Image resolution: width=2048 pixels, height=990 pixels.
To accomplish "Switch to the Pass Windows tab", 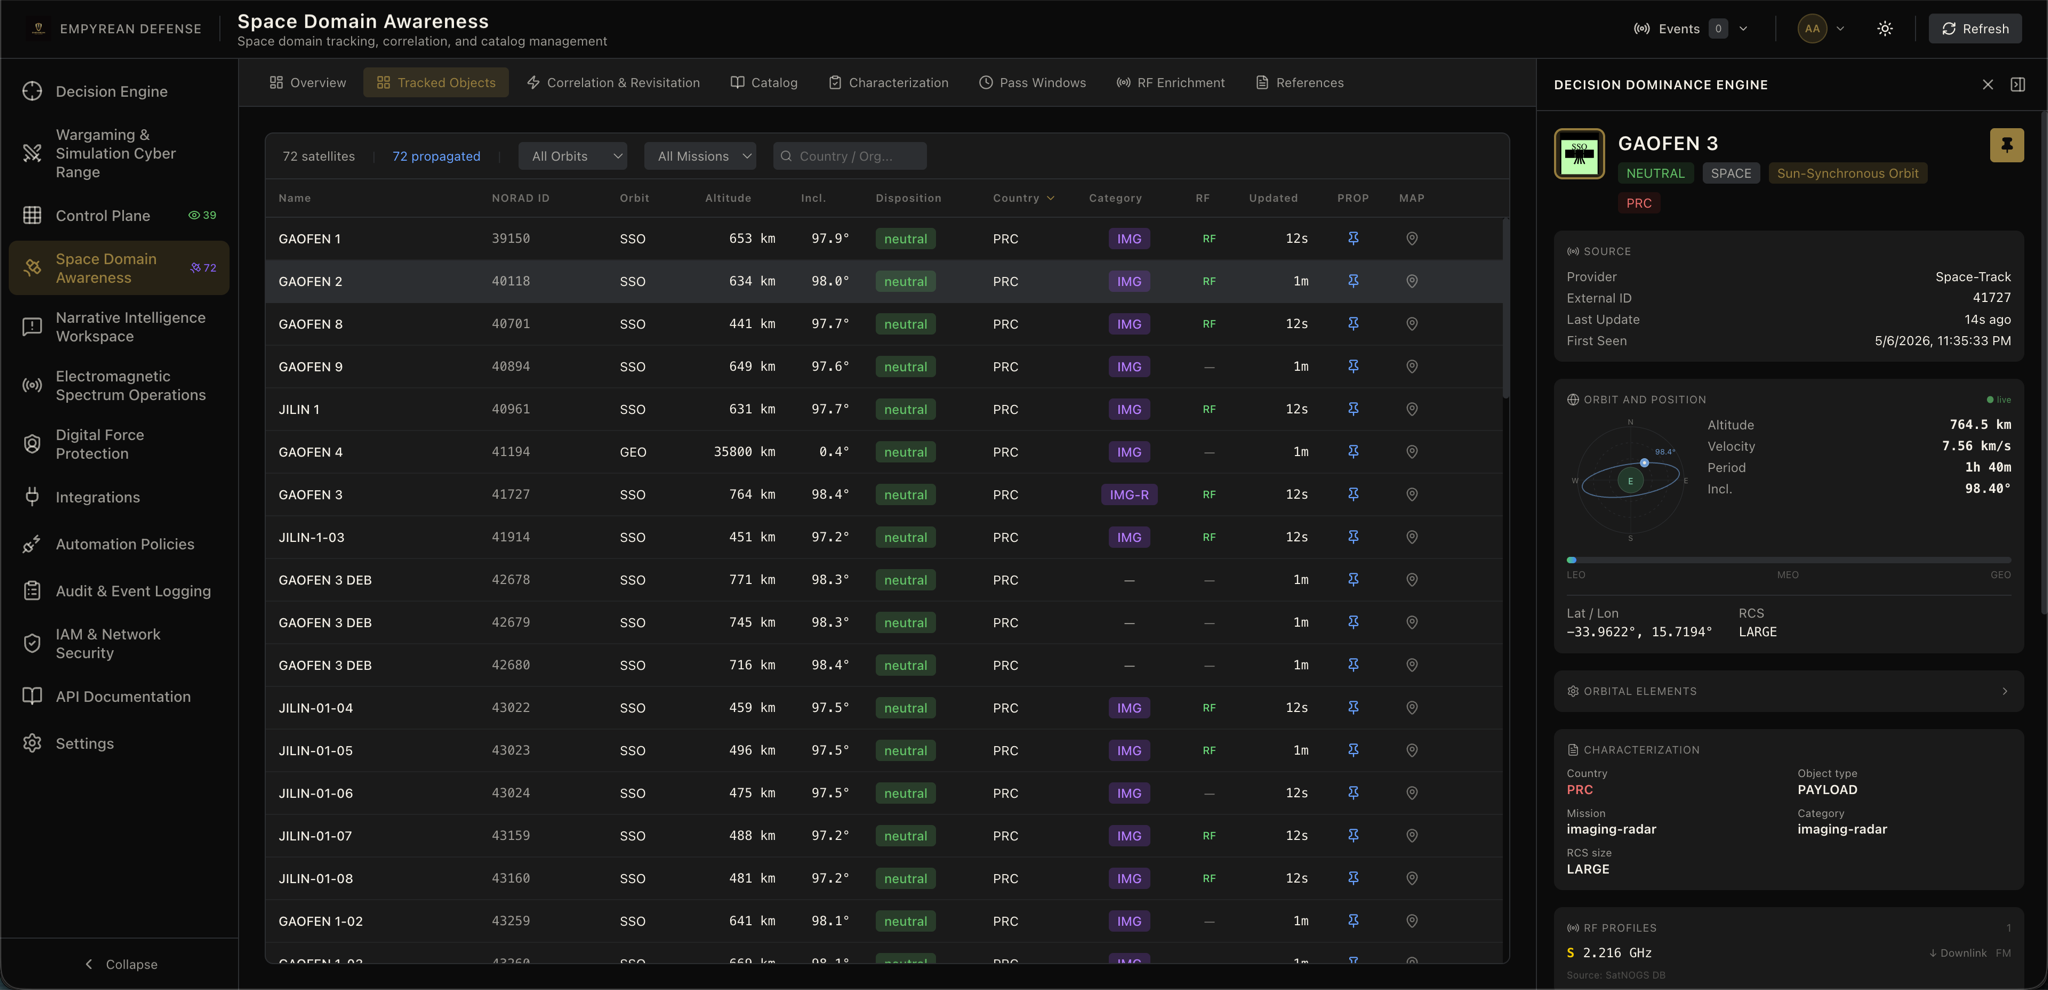I will [1032, 83].
